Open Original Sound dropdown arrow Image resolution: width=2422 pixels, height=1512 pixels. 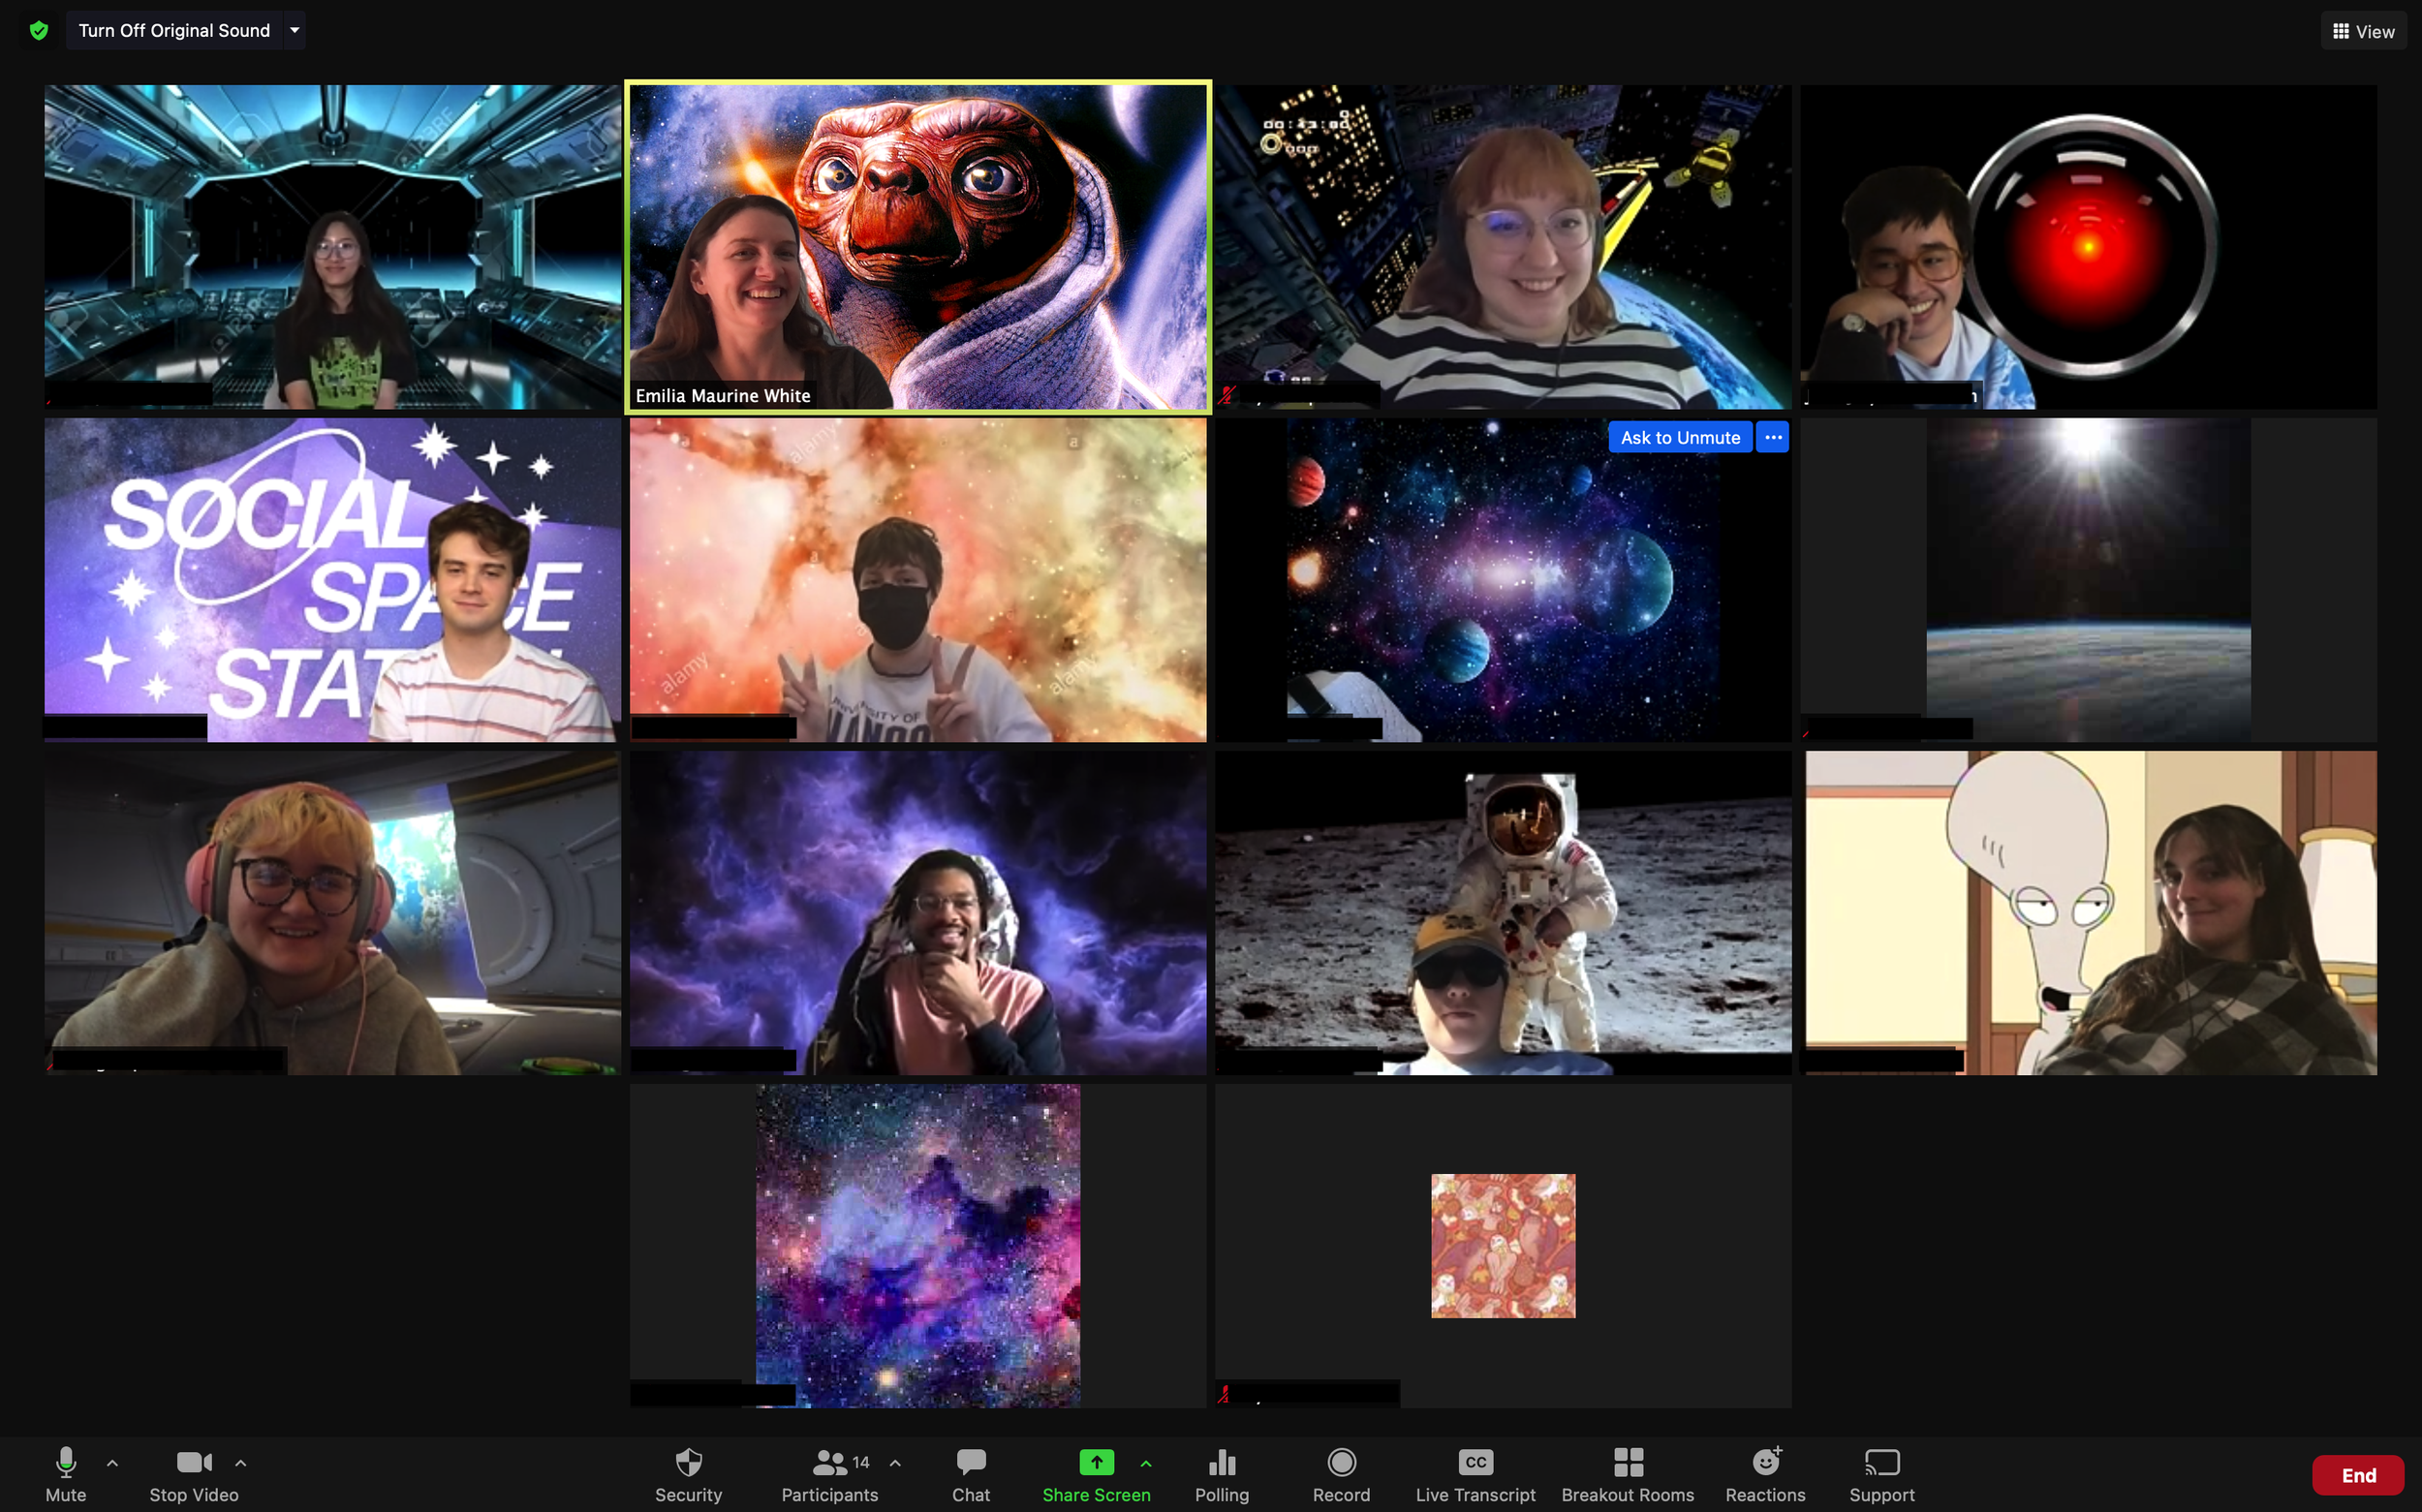pos(295,31)
